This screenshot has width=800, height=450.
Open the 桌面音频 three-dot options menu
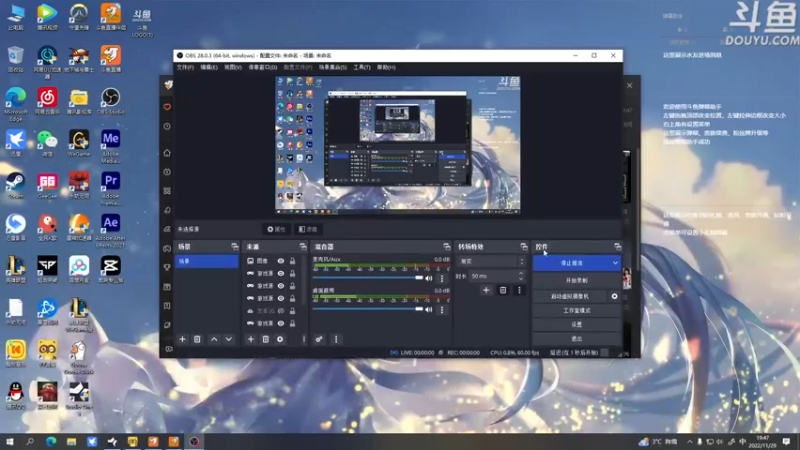442,309
